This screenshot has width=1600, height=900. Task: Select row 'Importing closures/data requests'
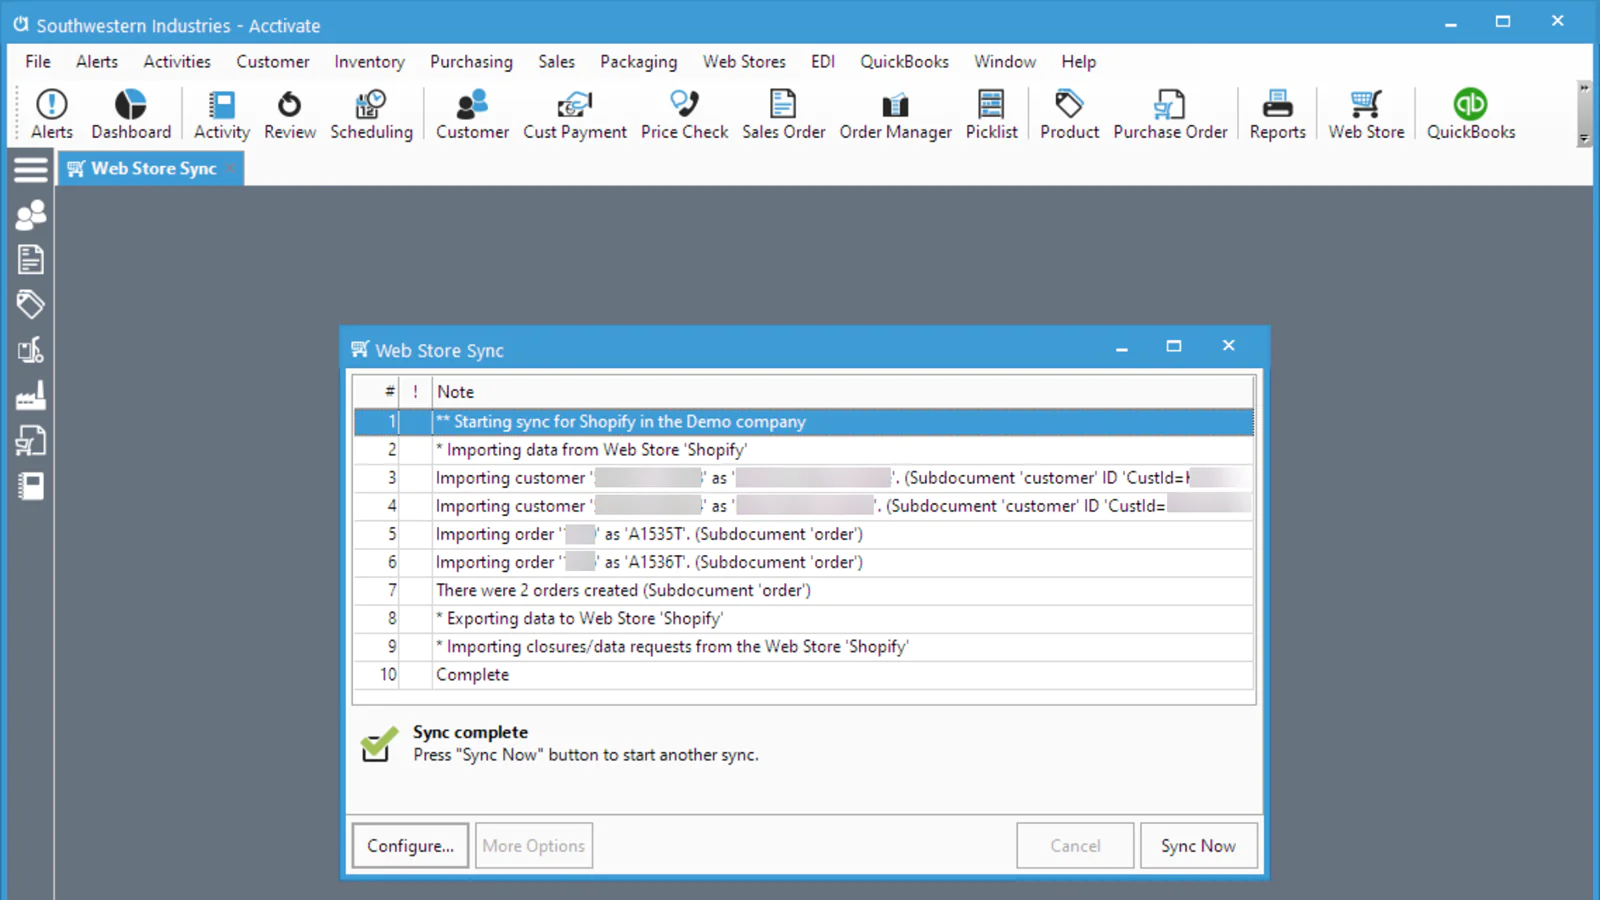[x=804, y=646]
